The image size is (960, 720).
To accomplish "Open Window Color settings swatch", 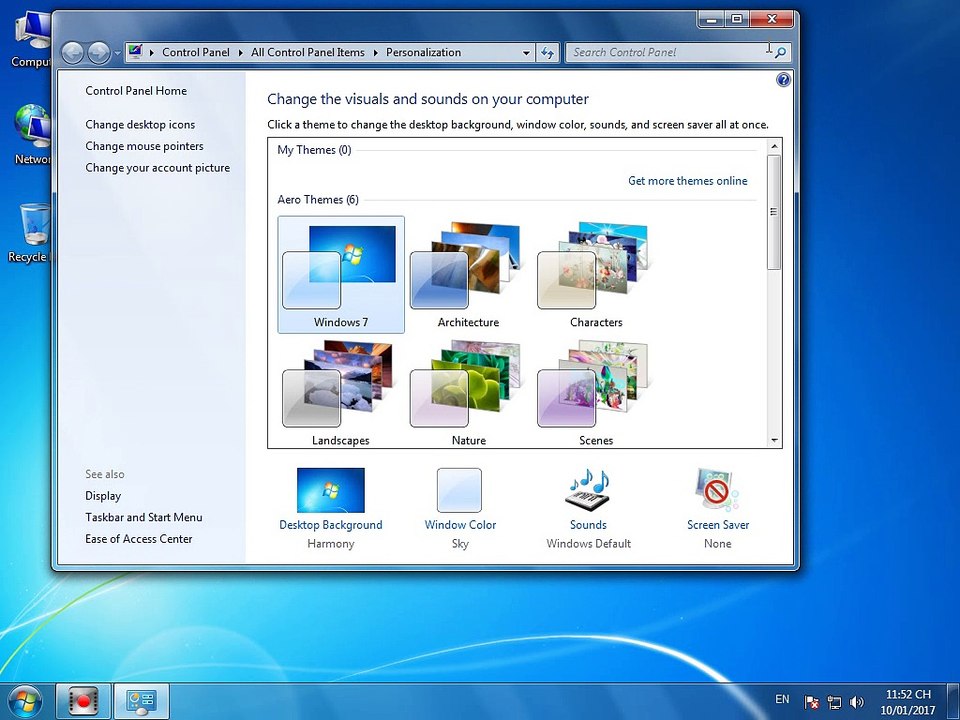I will [x=459, y=490].
